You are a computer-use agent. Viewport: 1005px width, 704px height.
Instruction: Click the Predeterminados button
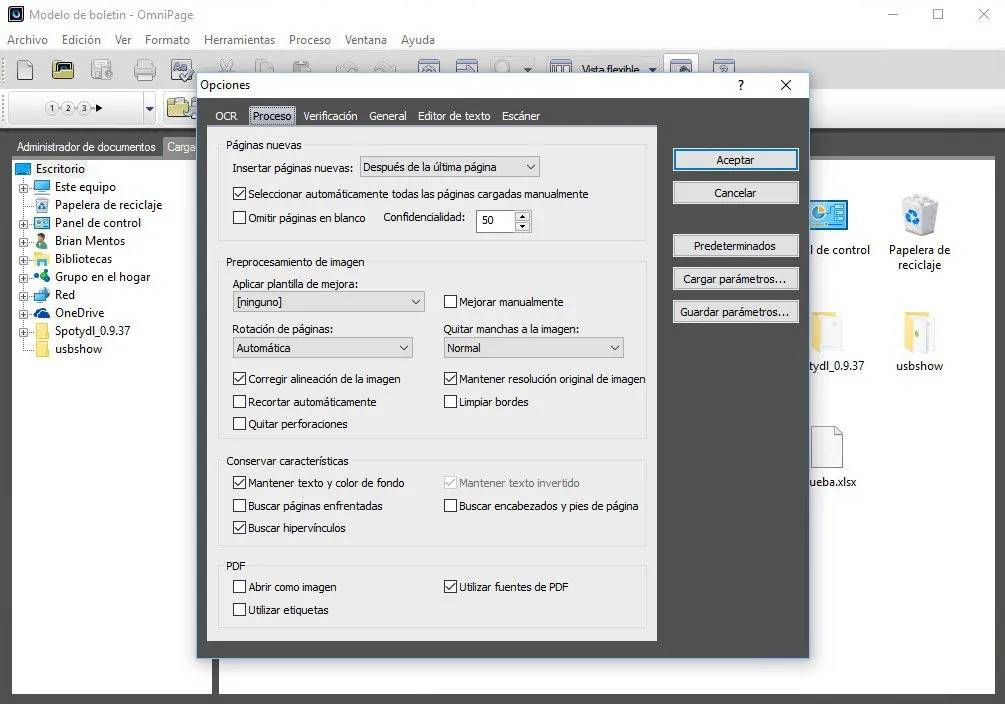735,246
